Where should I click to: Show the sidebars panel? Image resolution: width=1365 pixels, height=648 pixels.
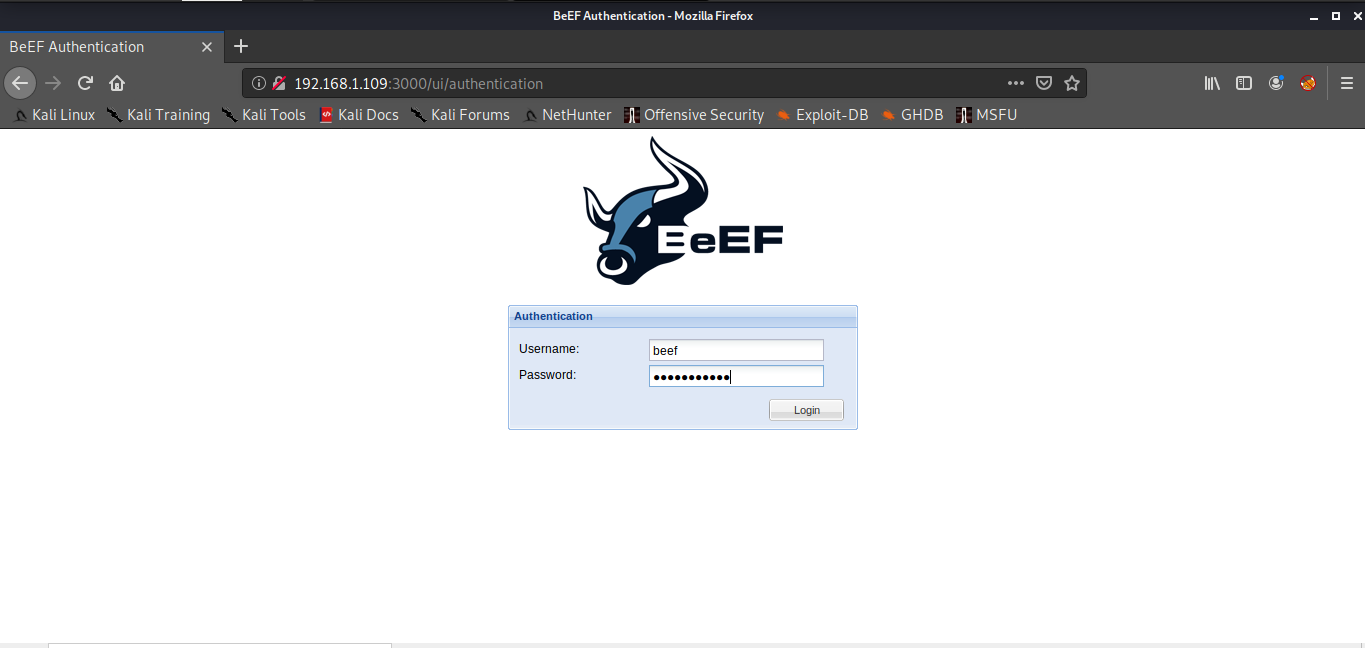click(x=1244, y=84)
